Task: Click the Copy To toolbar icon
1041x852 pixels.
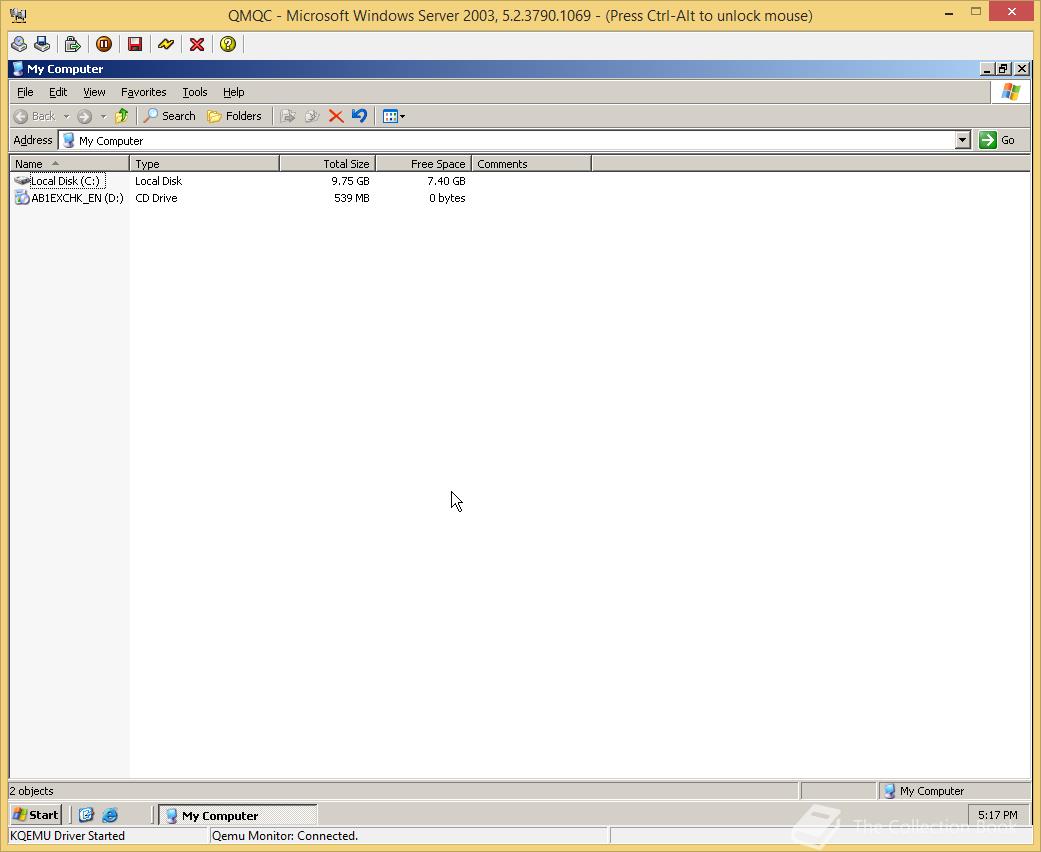Action: [312, 116]
